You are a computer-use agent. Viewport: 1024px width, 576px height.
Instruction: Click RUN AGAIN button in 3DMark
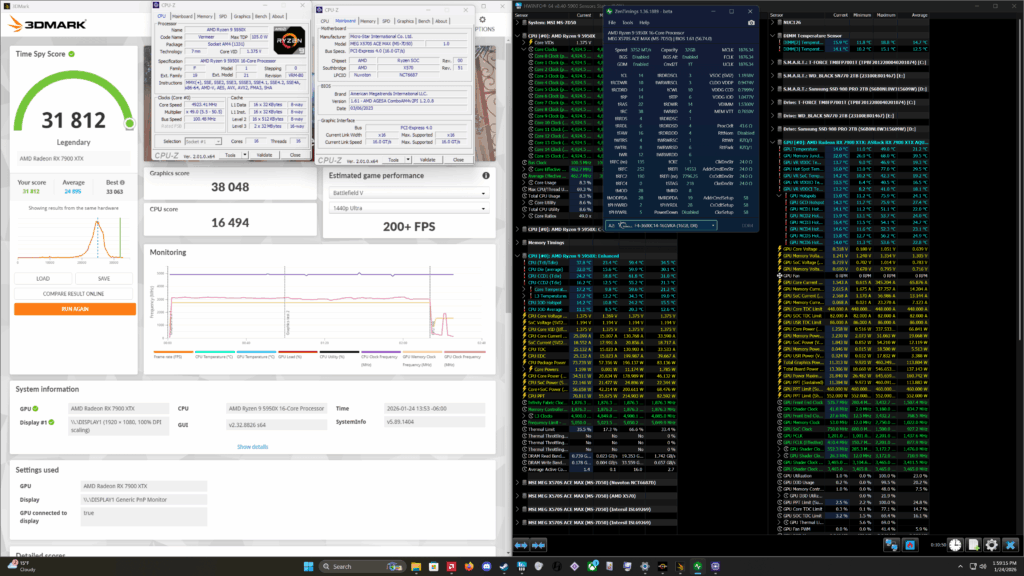[75, 309]
